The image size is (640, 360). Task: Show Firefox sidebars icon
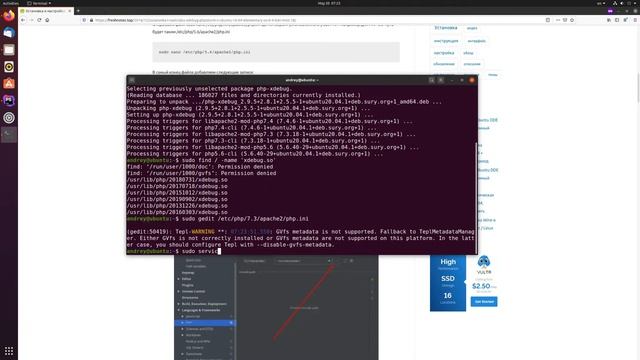(617, 20)
